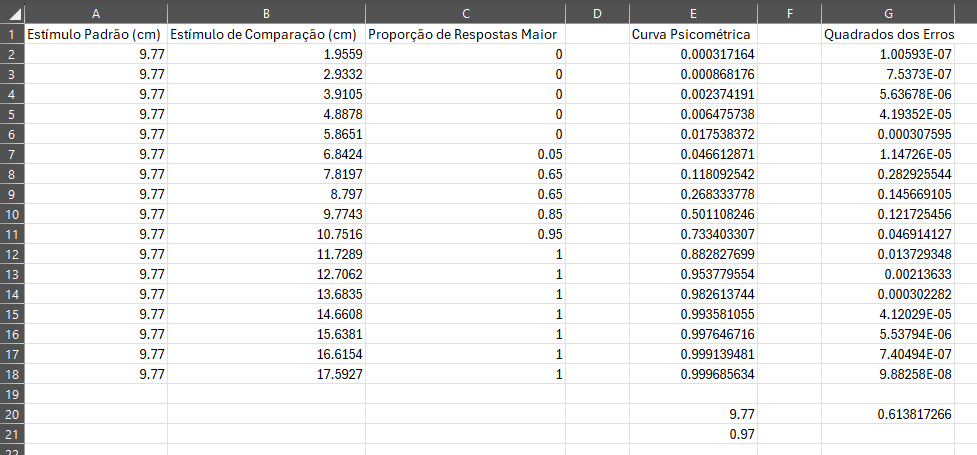Select cell with value 15.6381
Viewport: 977px width, 455px height.
266,333
